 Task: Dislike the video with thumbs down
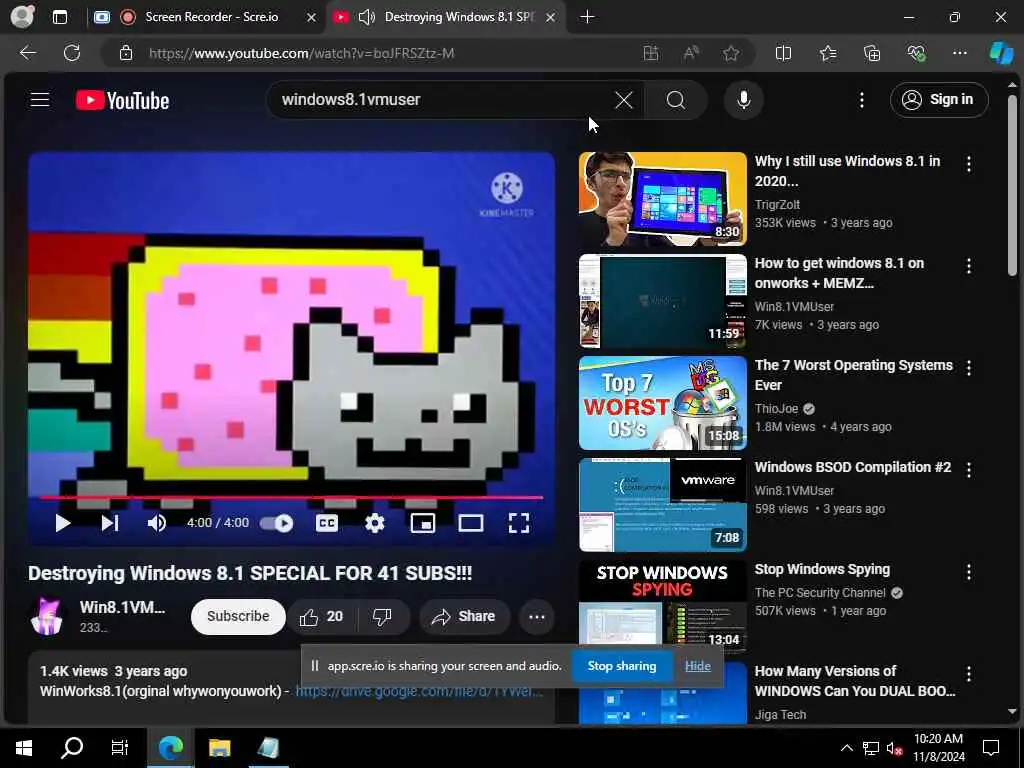click(382, 616)
